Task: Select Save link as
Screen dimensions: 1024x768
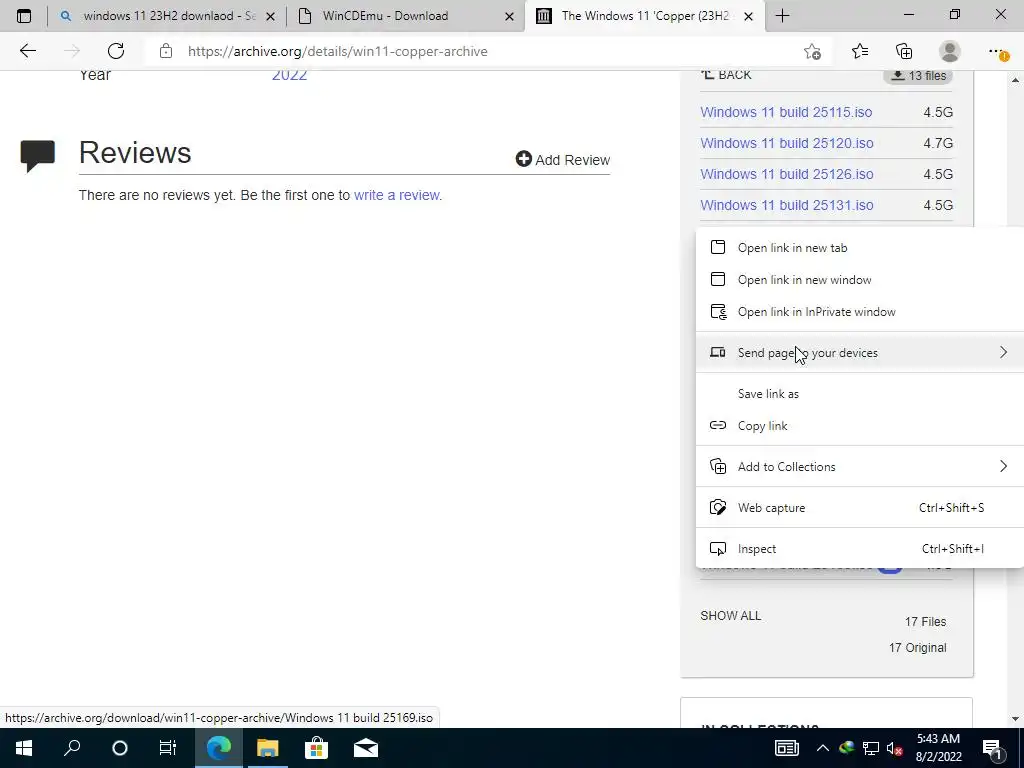Action: point(859,394)
